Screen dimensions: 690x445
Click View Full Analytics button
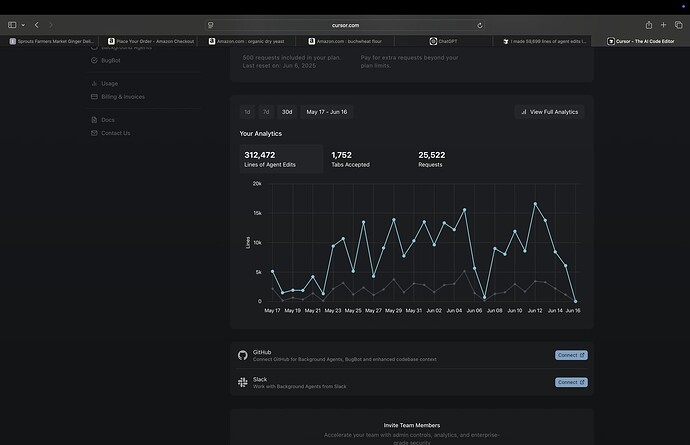point(549,112)
